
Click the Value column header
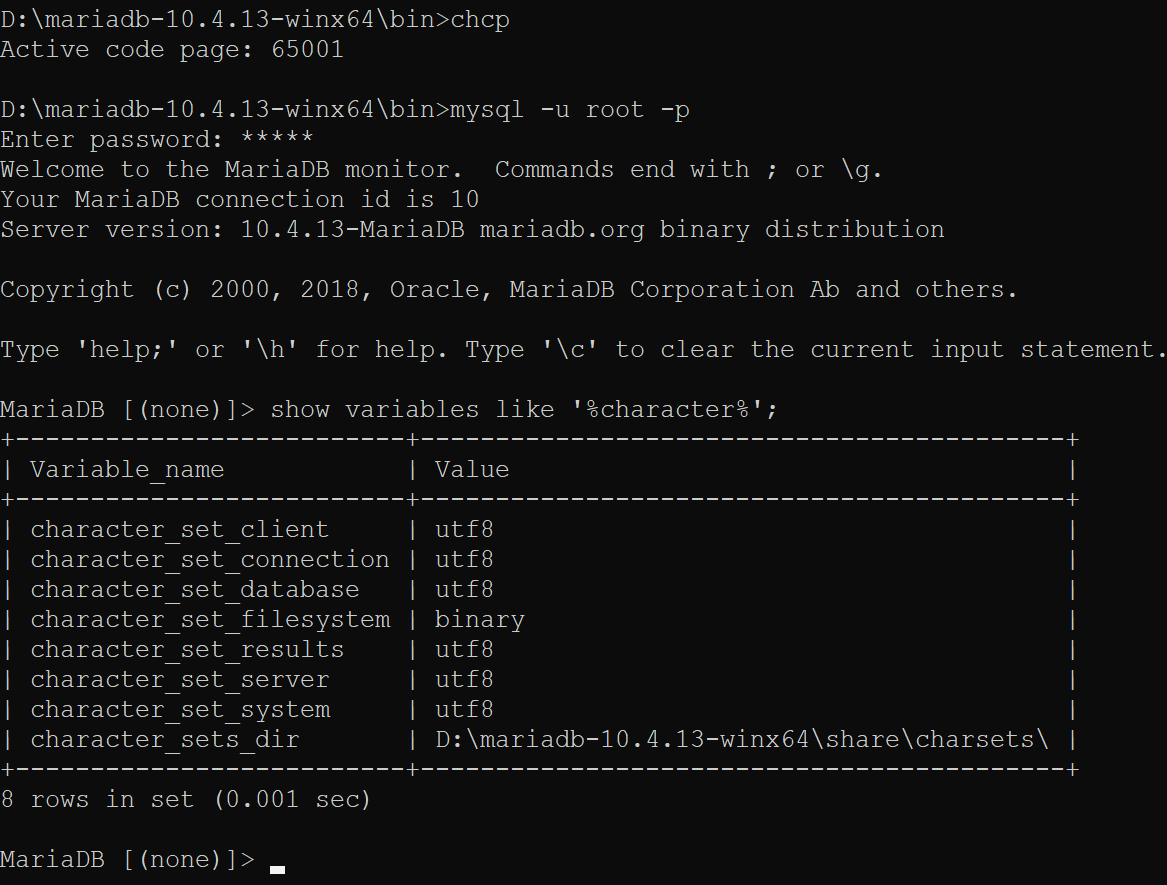point(472,469)
